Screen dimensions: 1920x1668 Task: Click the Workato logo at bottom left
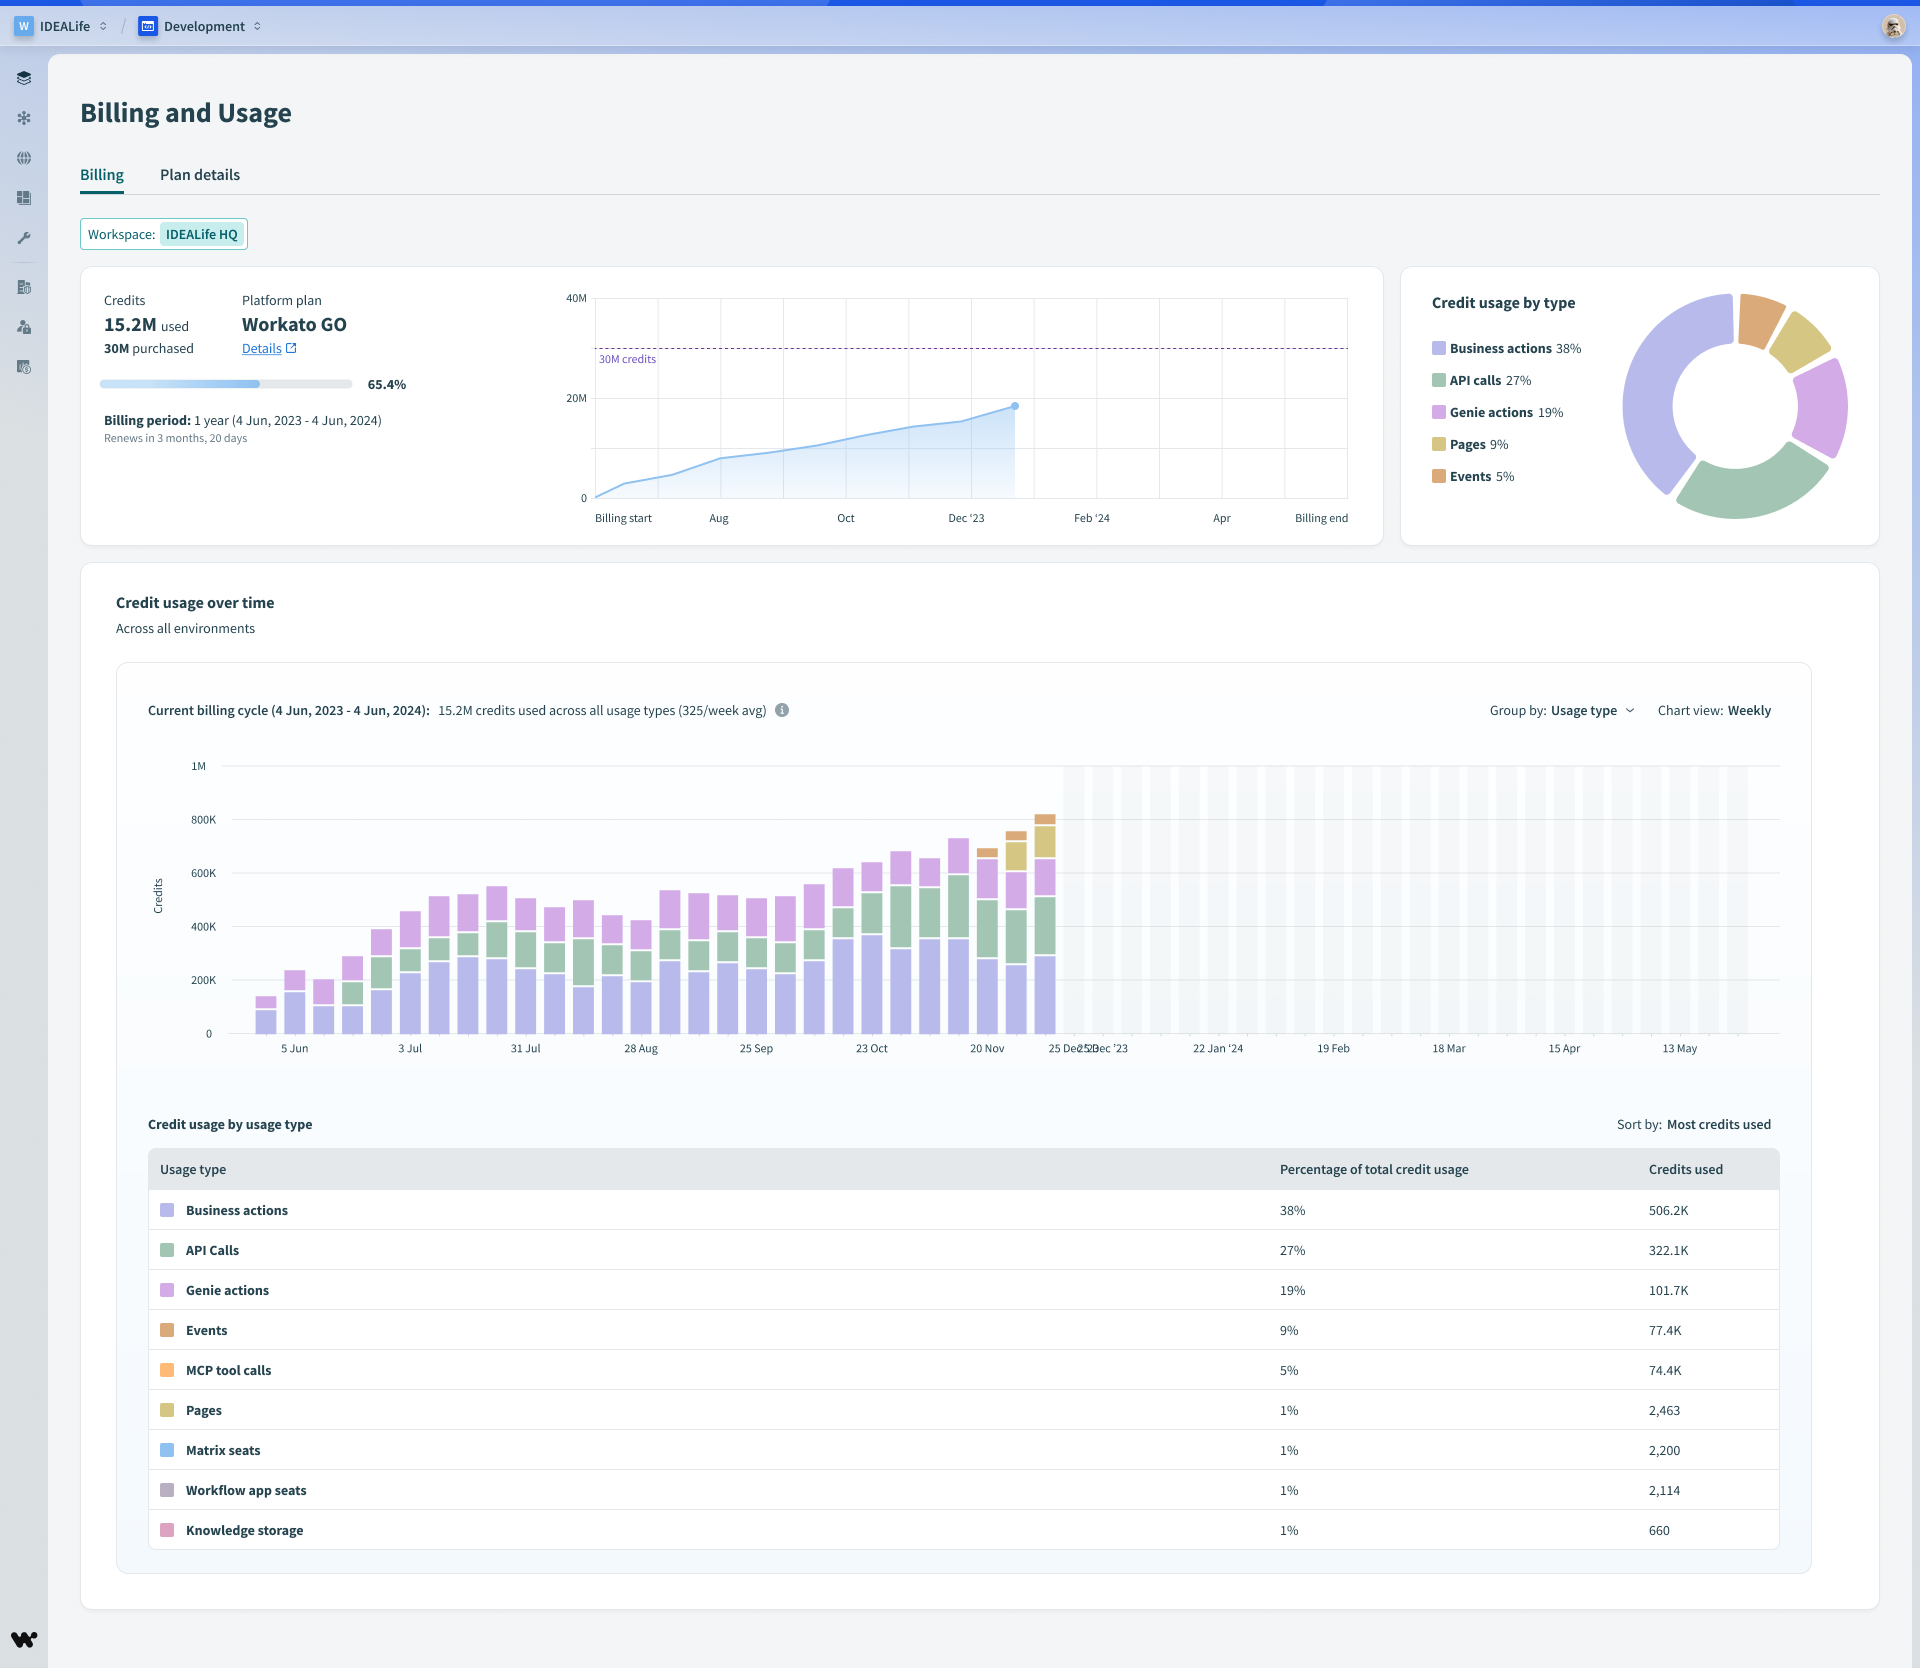[x=24, y=1639]
